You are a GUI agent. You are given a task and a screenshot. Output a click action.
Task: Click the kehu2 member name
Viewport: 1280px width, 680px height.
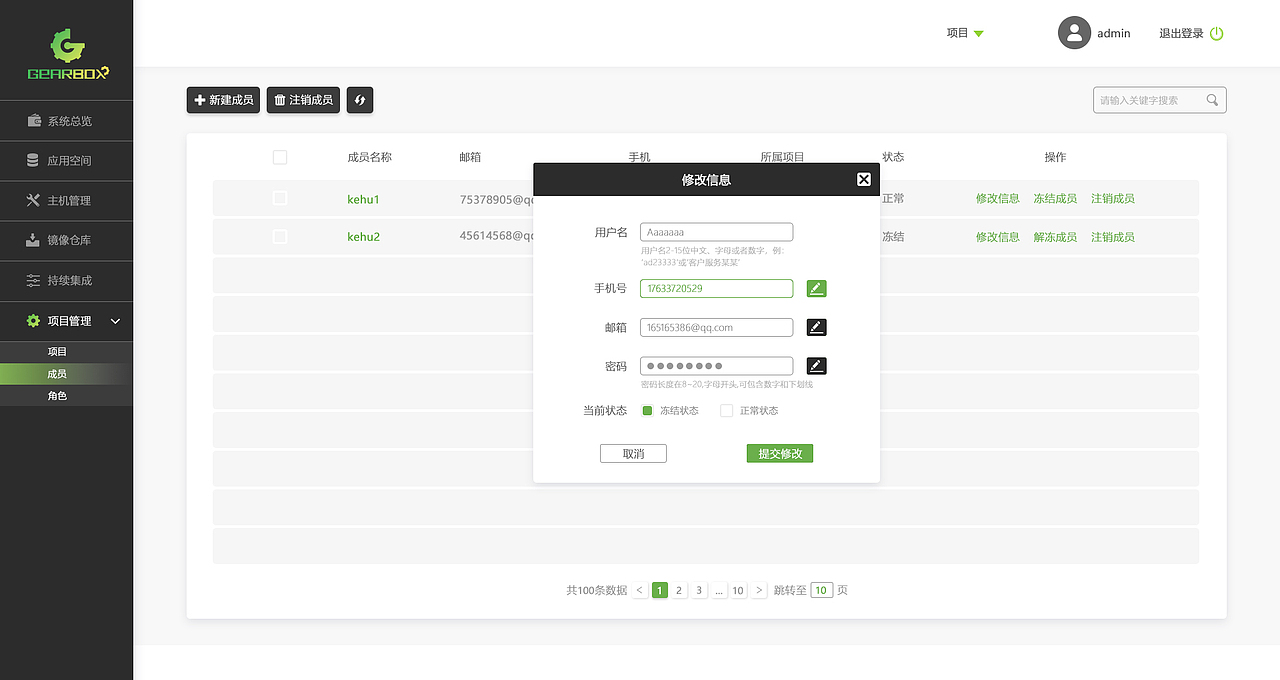(x=363, y=237)
